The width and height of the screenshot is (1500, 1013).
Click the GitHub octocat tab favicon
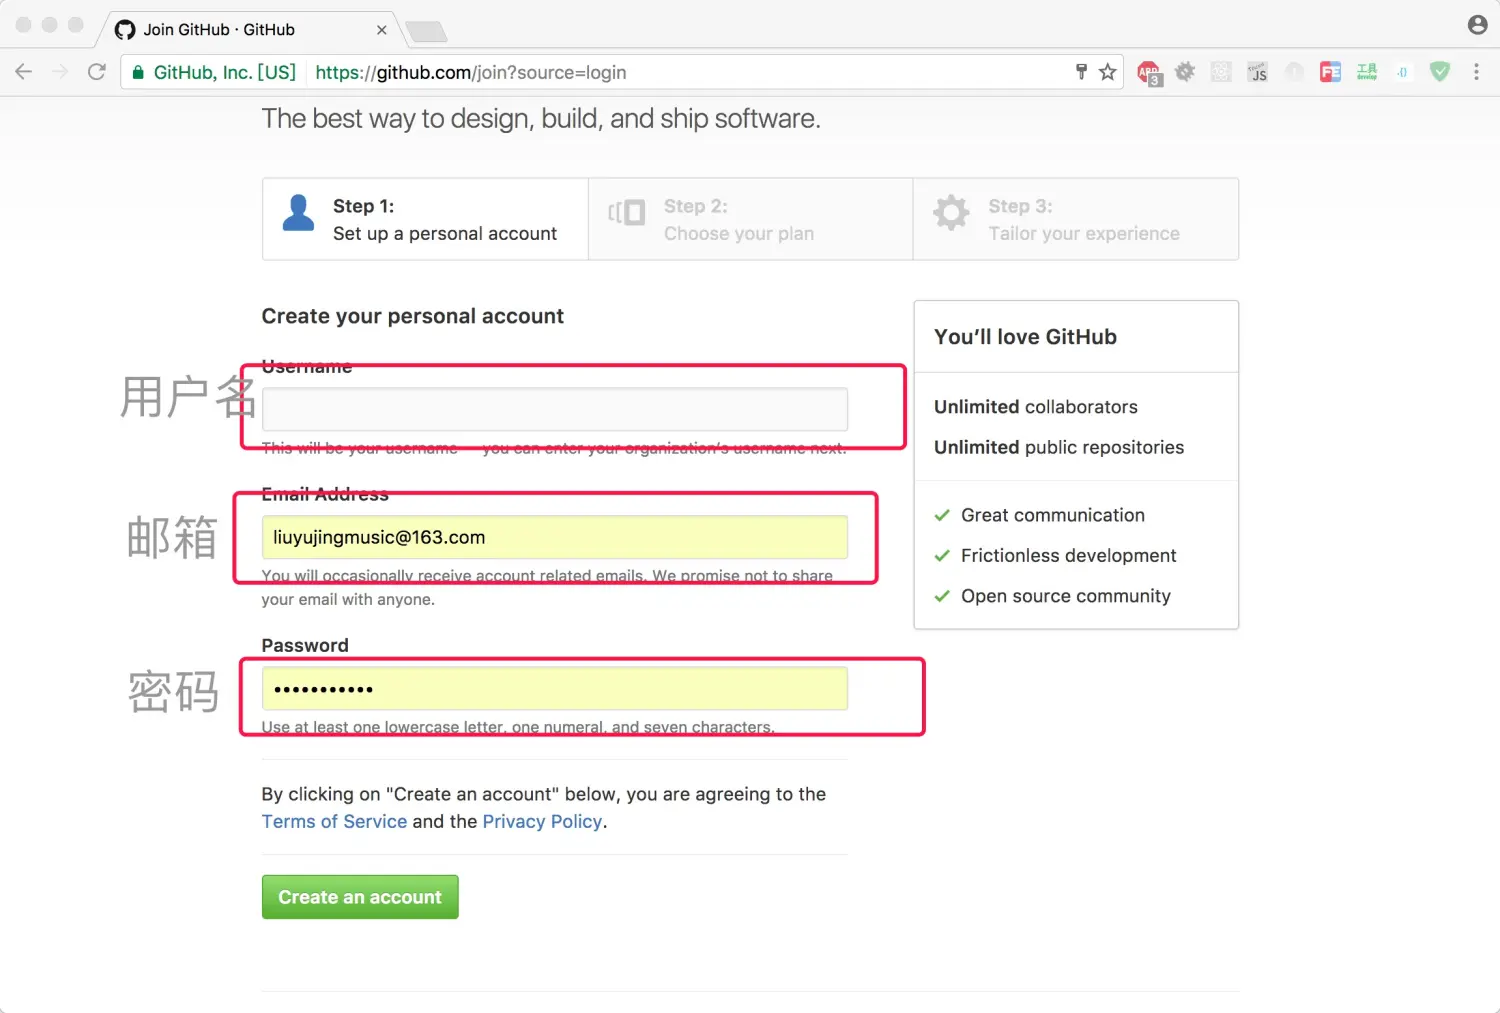125,30
